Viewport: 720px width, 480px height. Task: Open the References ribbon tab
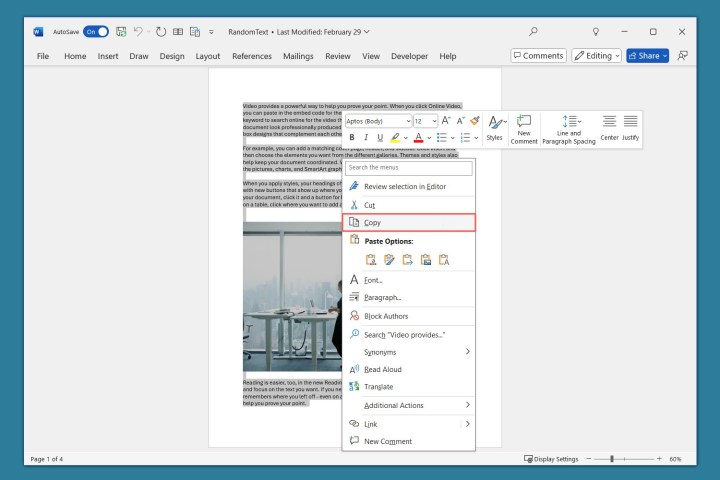[251, 57]
